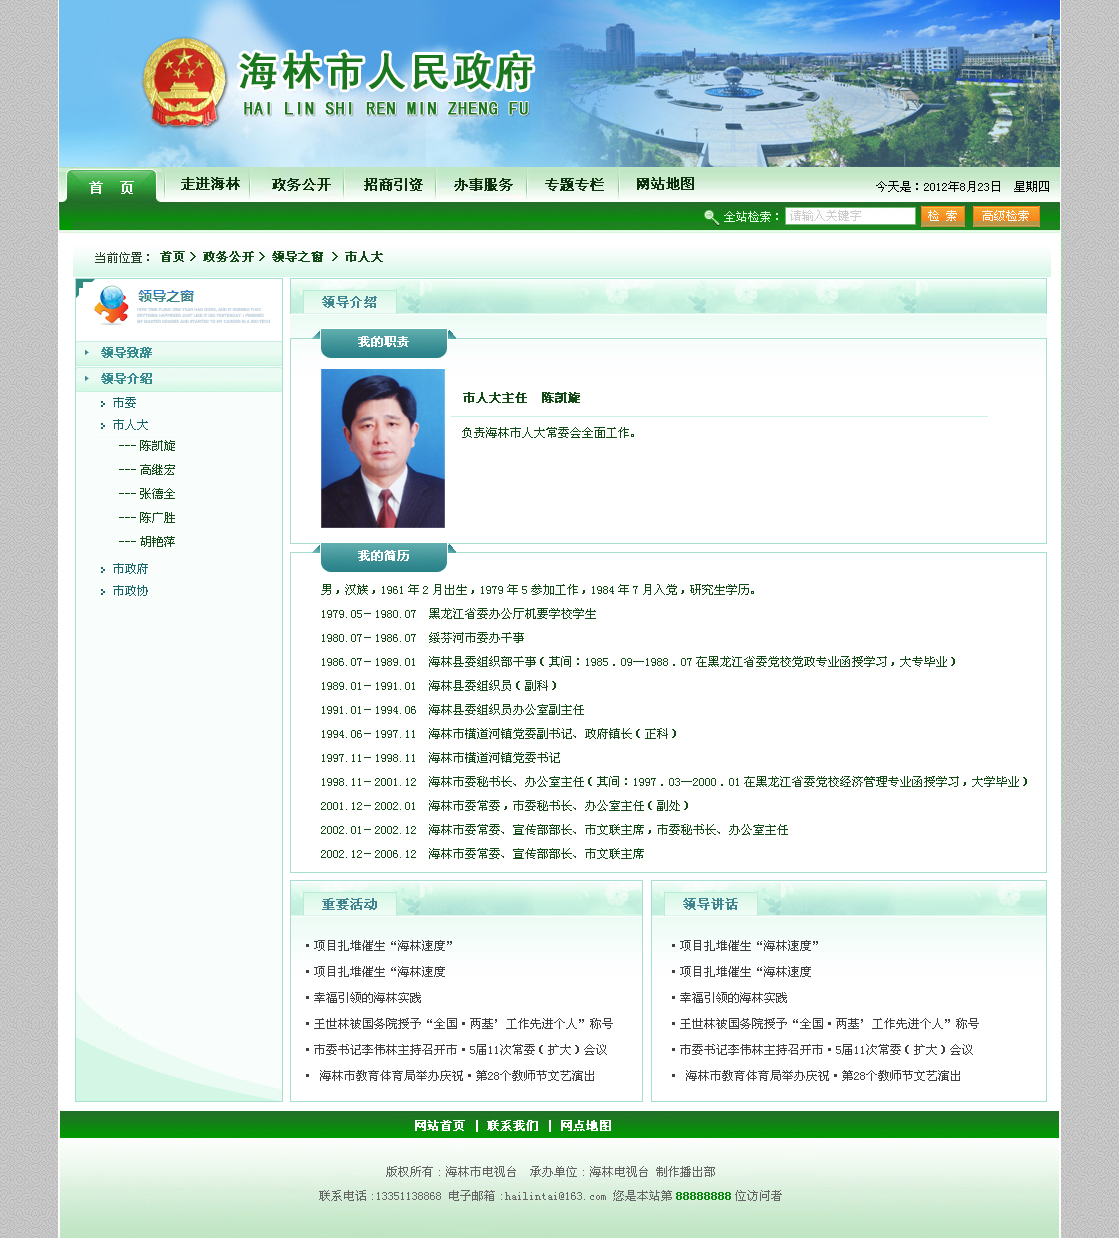Open the 招商引资 menu
Image resolution: width=1119 pixels, height=1238 pixels.
(x=393, y=185)
